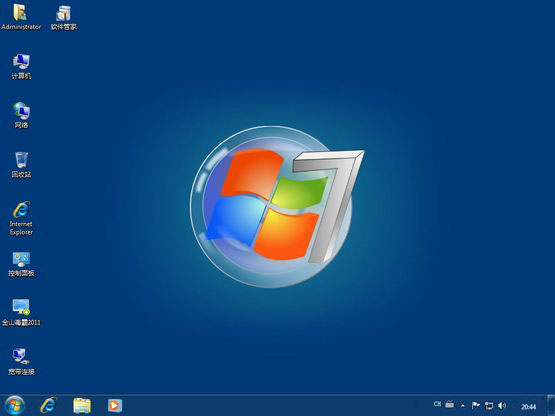Open the Administrator folder icon
This screenshot has width=555, height=416.
(21, 16)
